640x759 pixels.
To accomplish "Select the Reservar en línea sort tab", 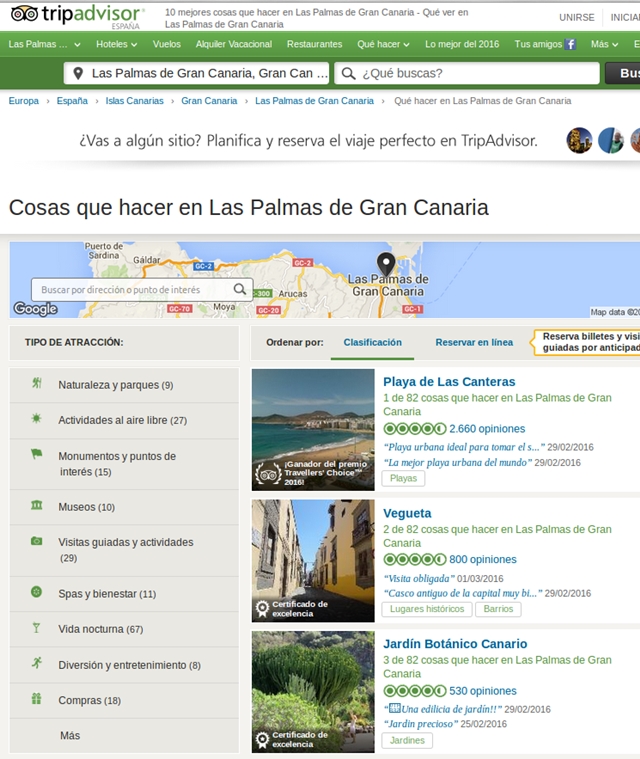I will (474, 343).
